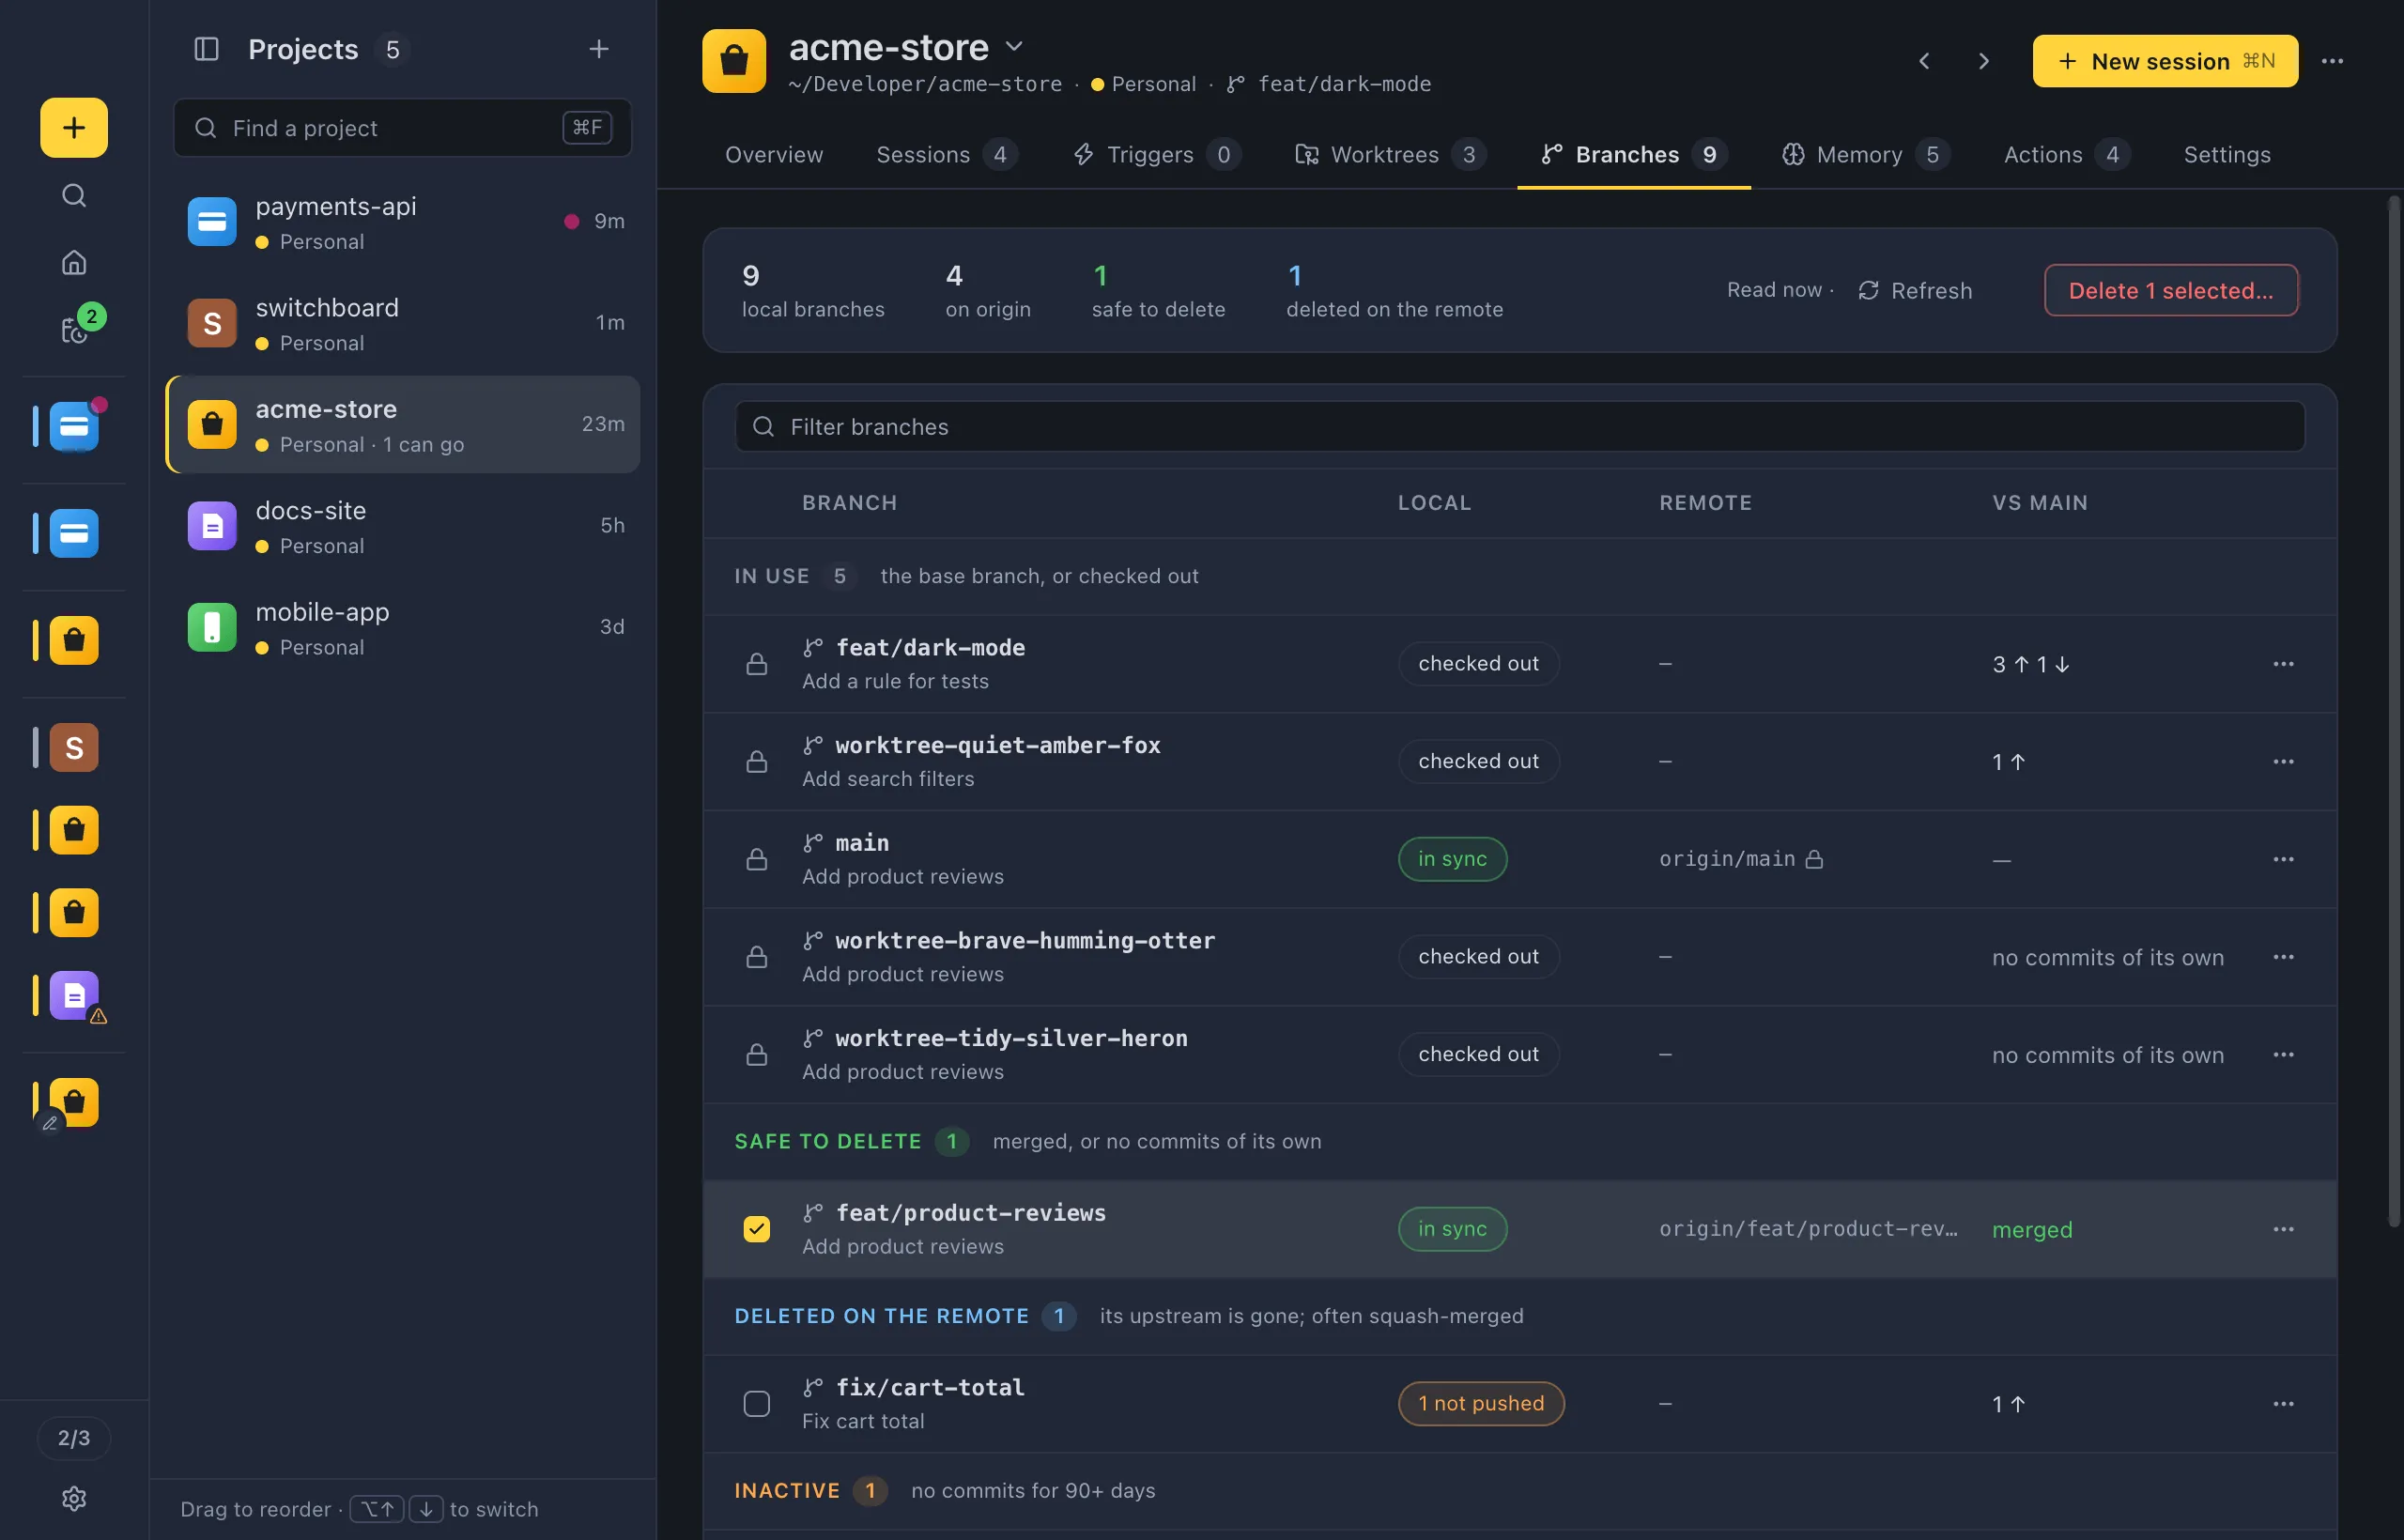Image resolution: width=2404 pixels, height=1540 pixels.
Task: Expand the acme-store project dropdown chevron
Action: point(1014,46)
